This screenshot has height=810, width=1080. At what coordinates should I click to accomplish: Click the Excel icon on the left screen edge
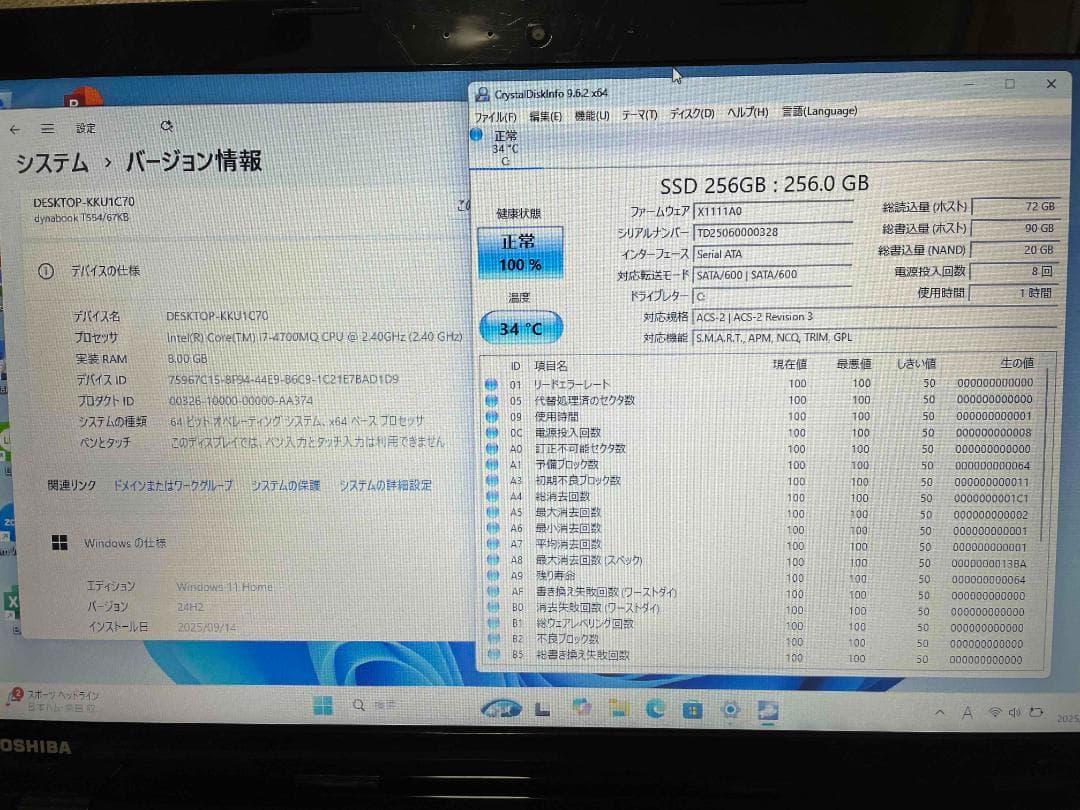click(x=12, y=601)
